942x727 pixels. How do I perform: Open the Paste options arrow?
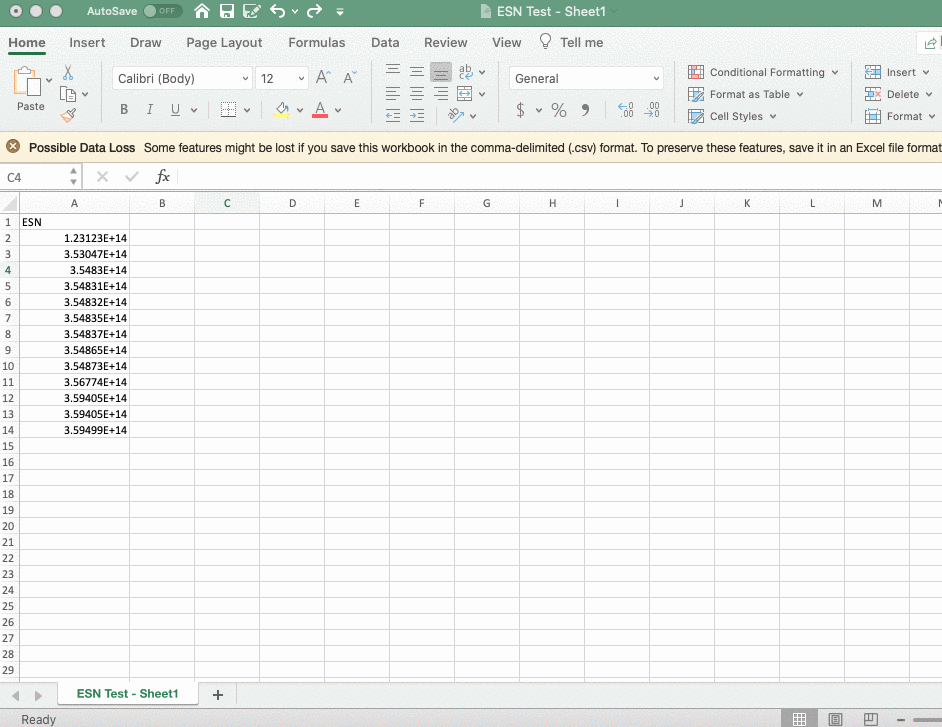pyautogui.click(x=49, y=80)
